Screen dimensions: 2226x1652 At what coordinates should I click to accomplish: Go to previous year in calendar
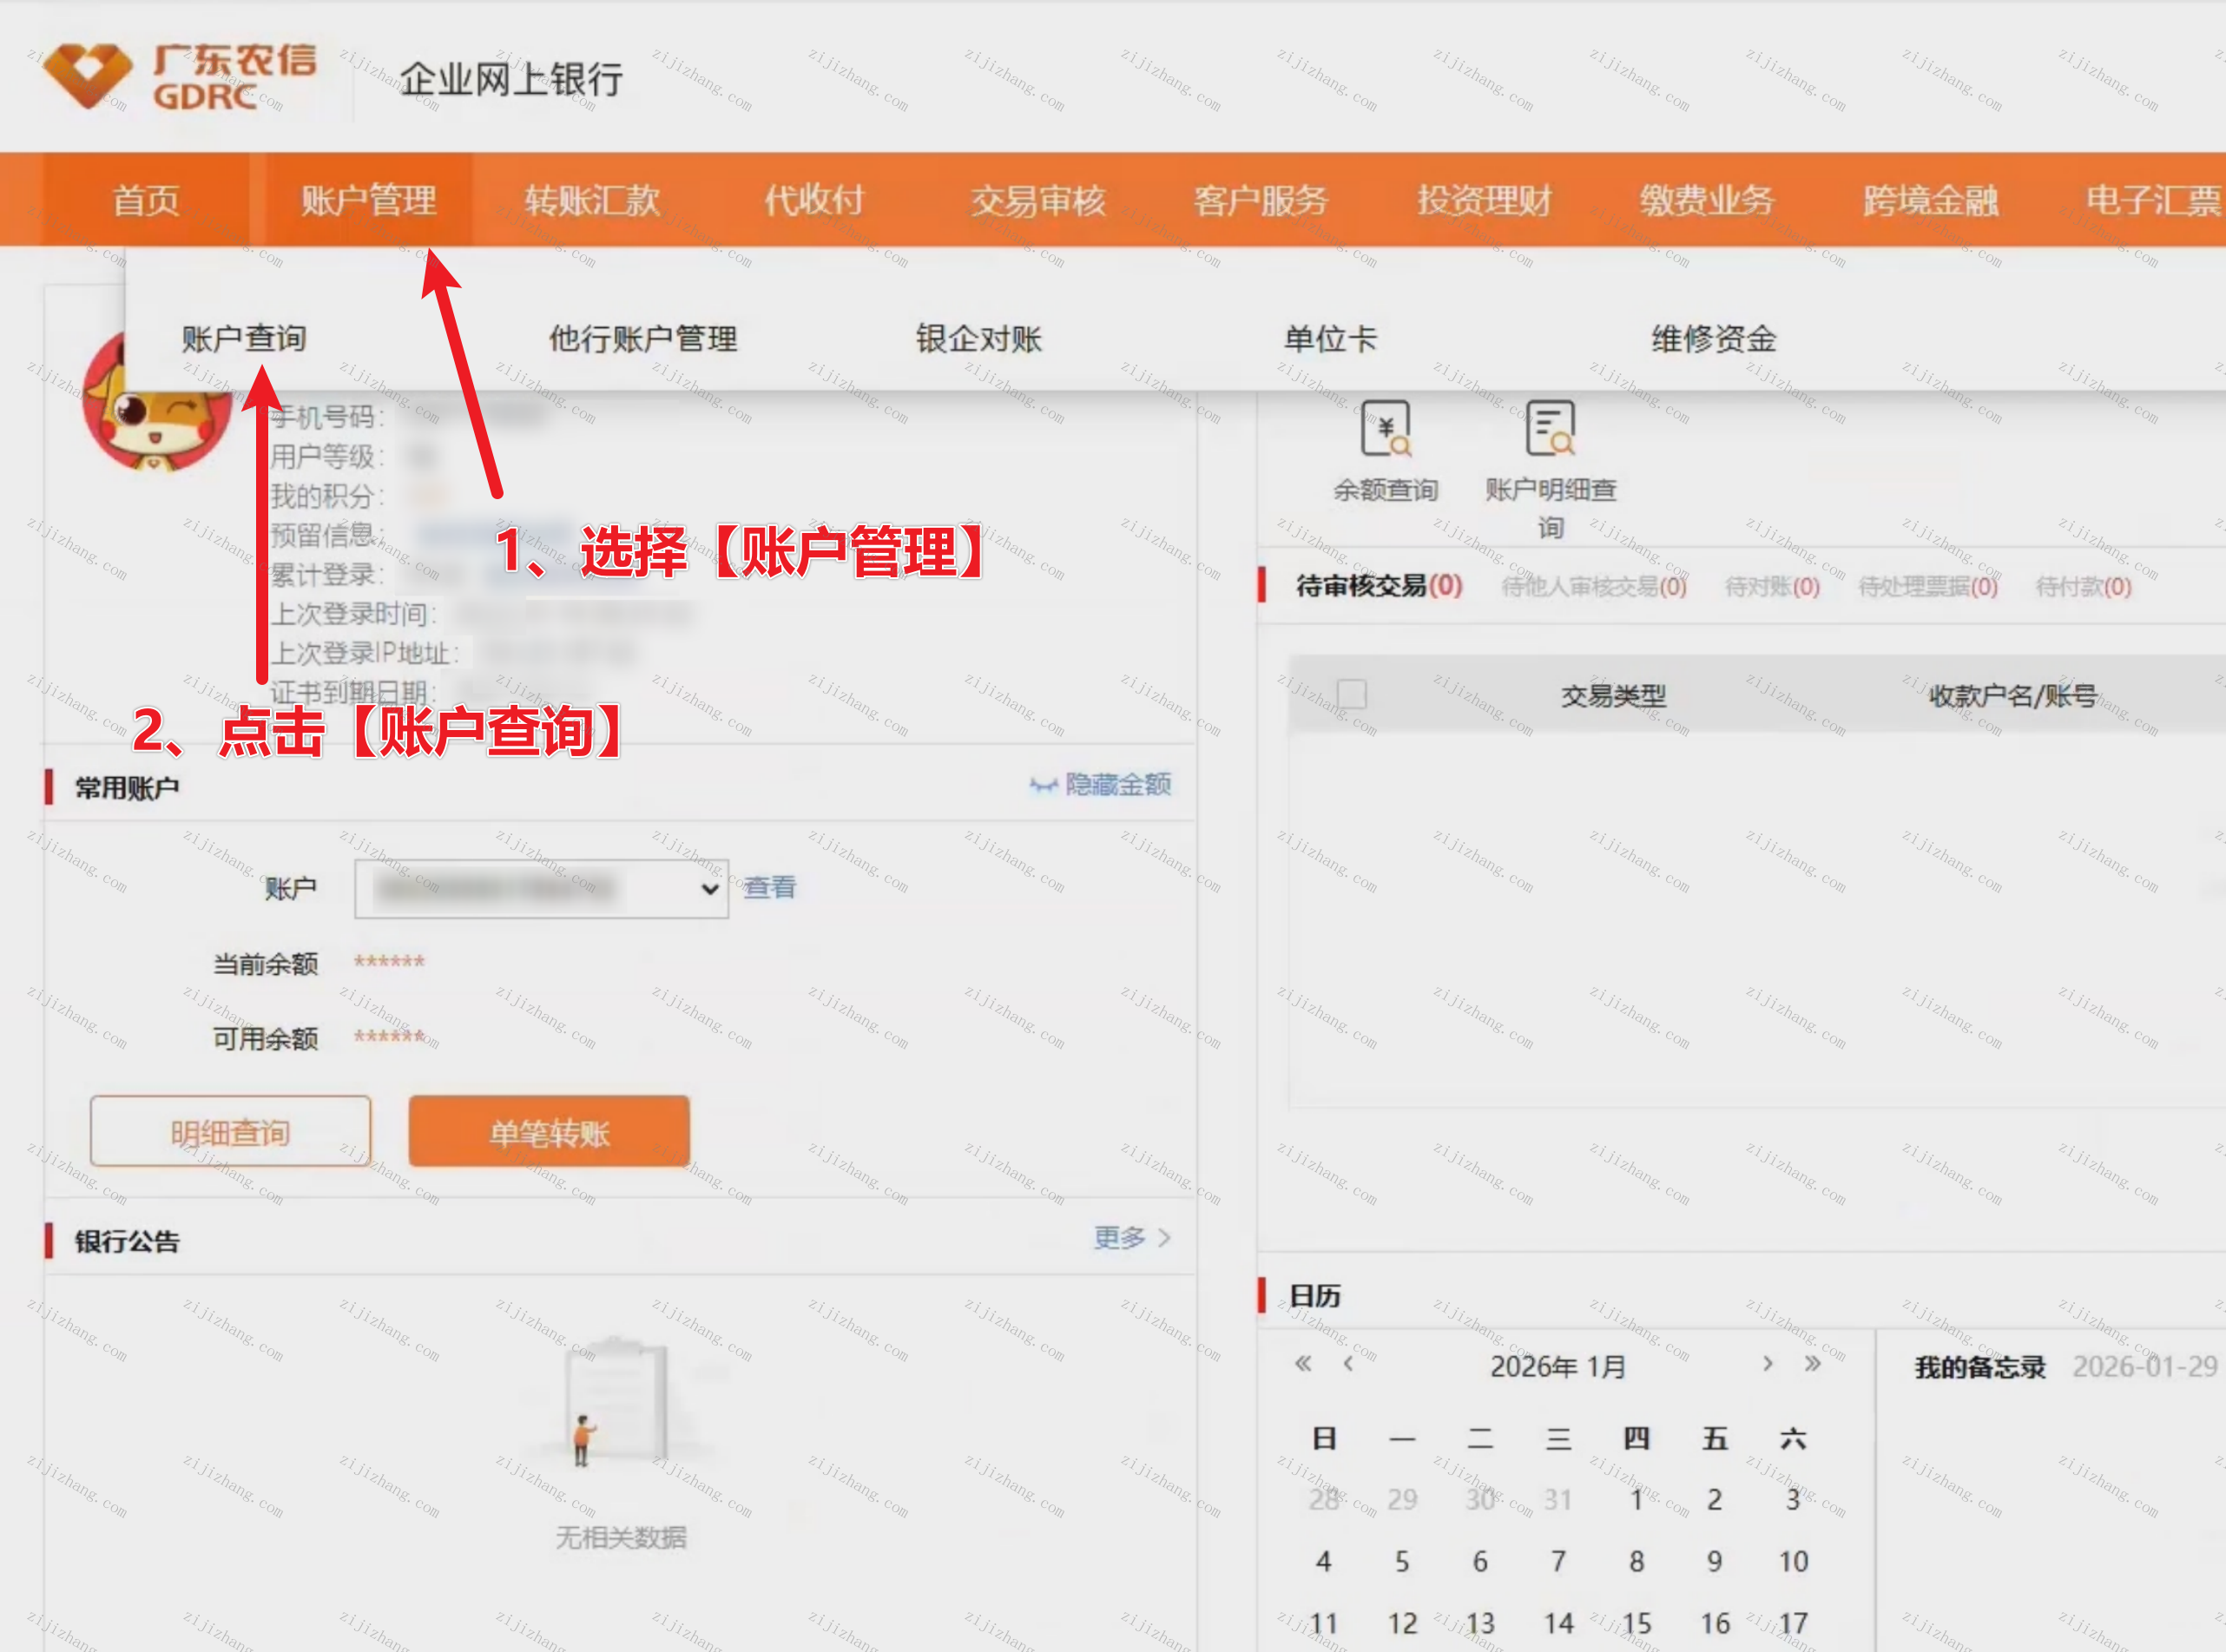click(x=1303, y=1364)
